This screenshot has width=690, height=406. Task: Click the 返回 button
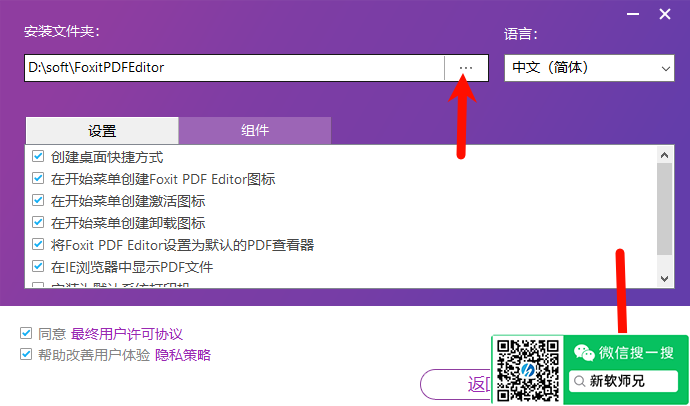pos(456,384)
